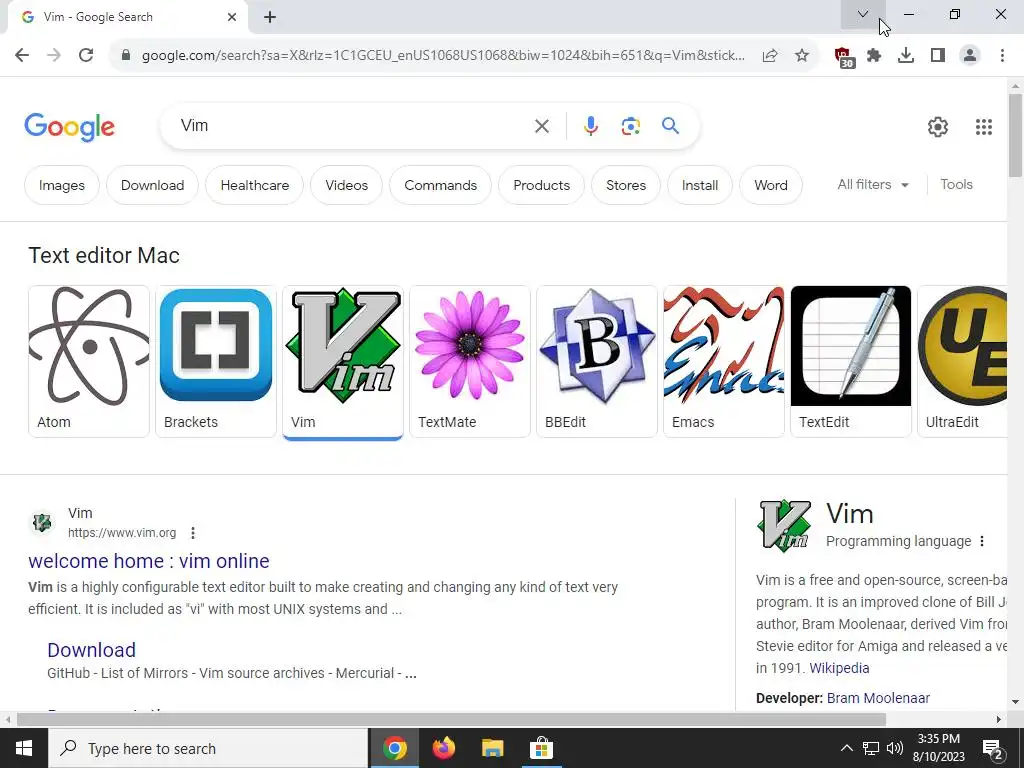This screenshot has height=768, width=1024.
Task: Open a new browser tab
Action: tap(270, 17)
